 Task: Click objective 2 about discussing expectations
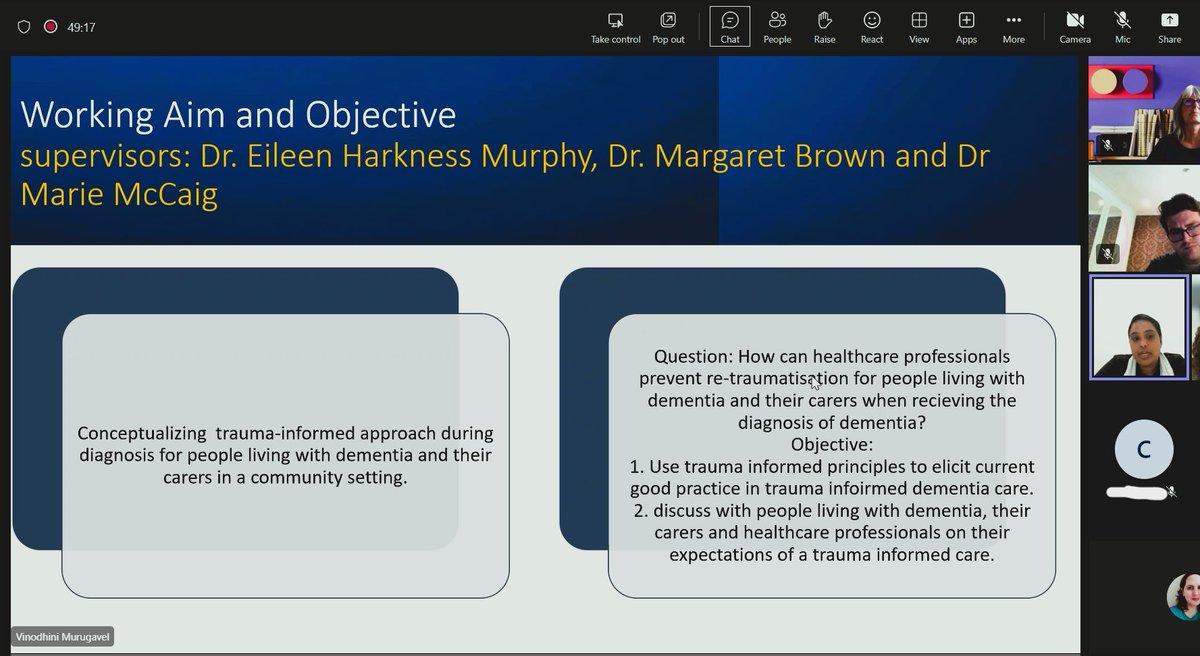point(832,532)
